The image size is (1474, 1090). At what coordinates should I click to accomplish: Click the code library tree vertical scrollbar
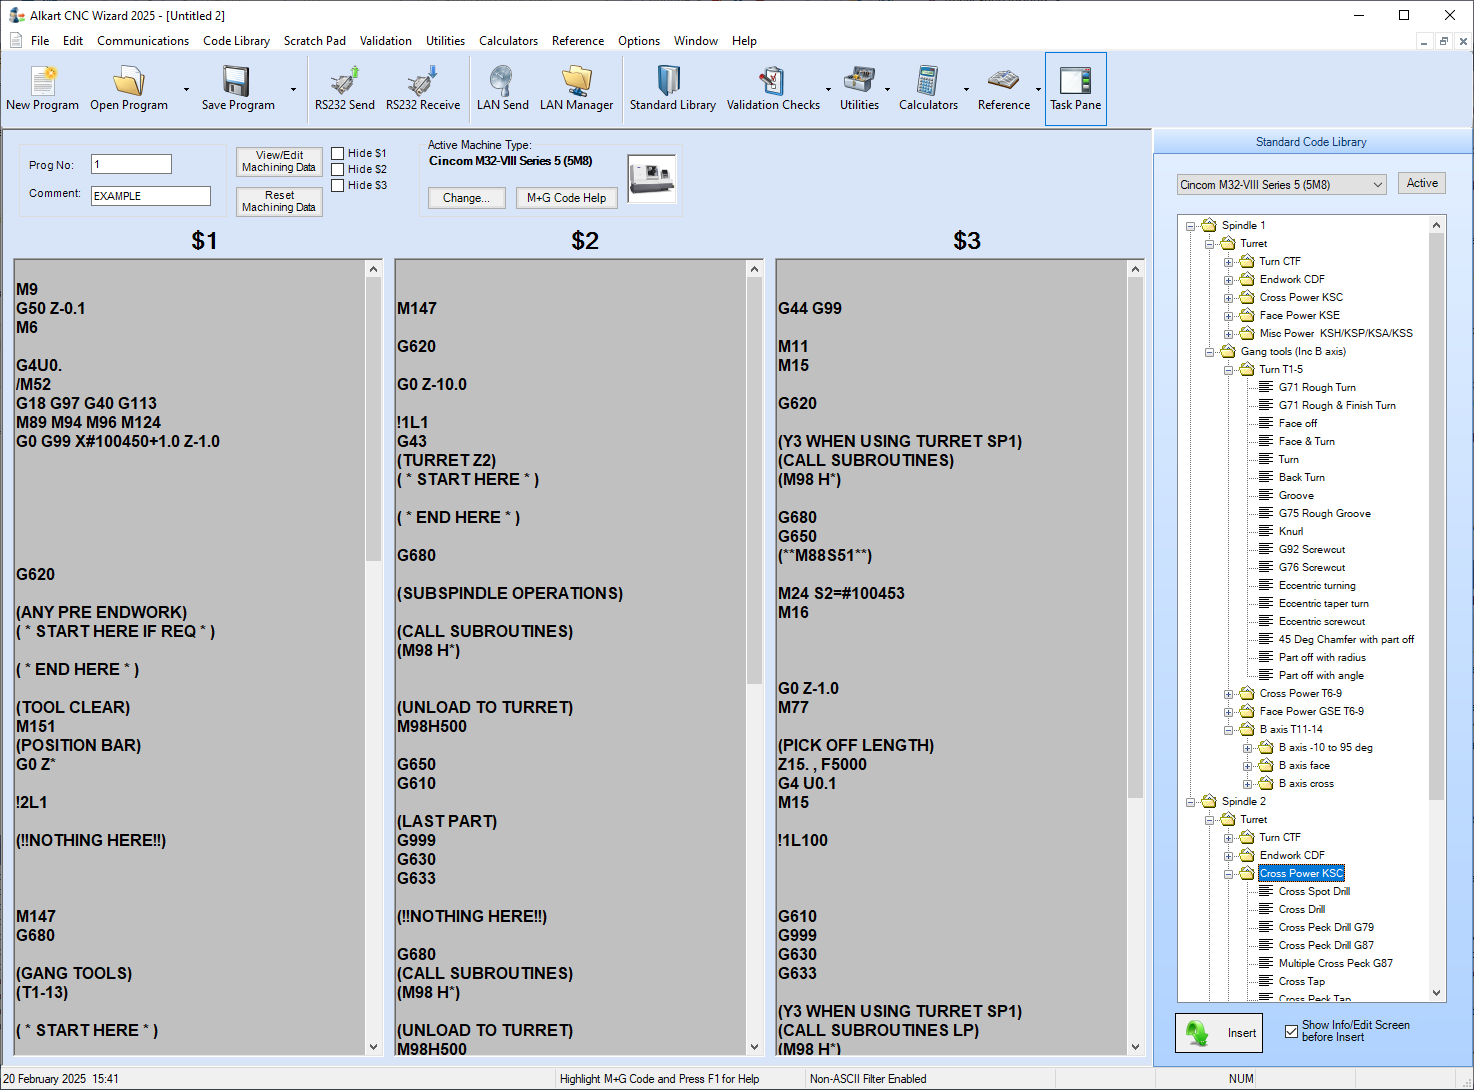click(1437, 609)
